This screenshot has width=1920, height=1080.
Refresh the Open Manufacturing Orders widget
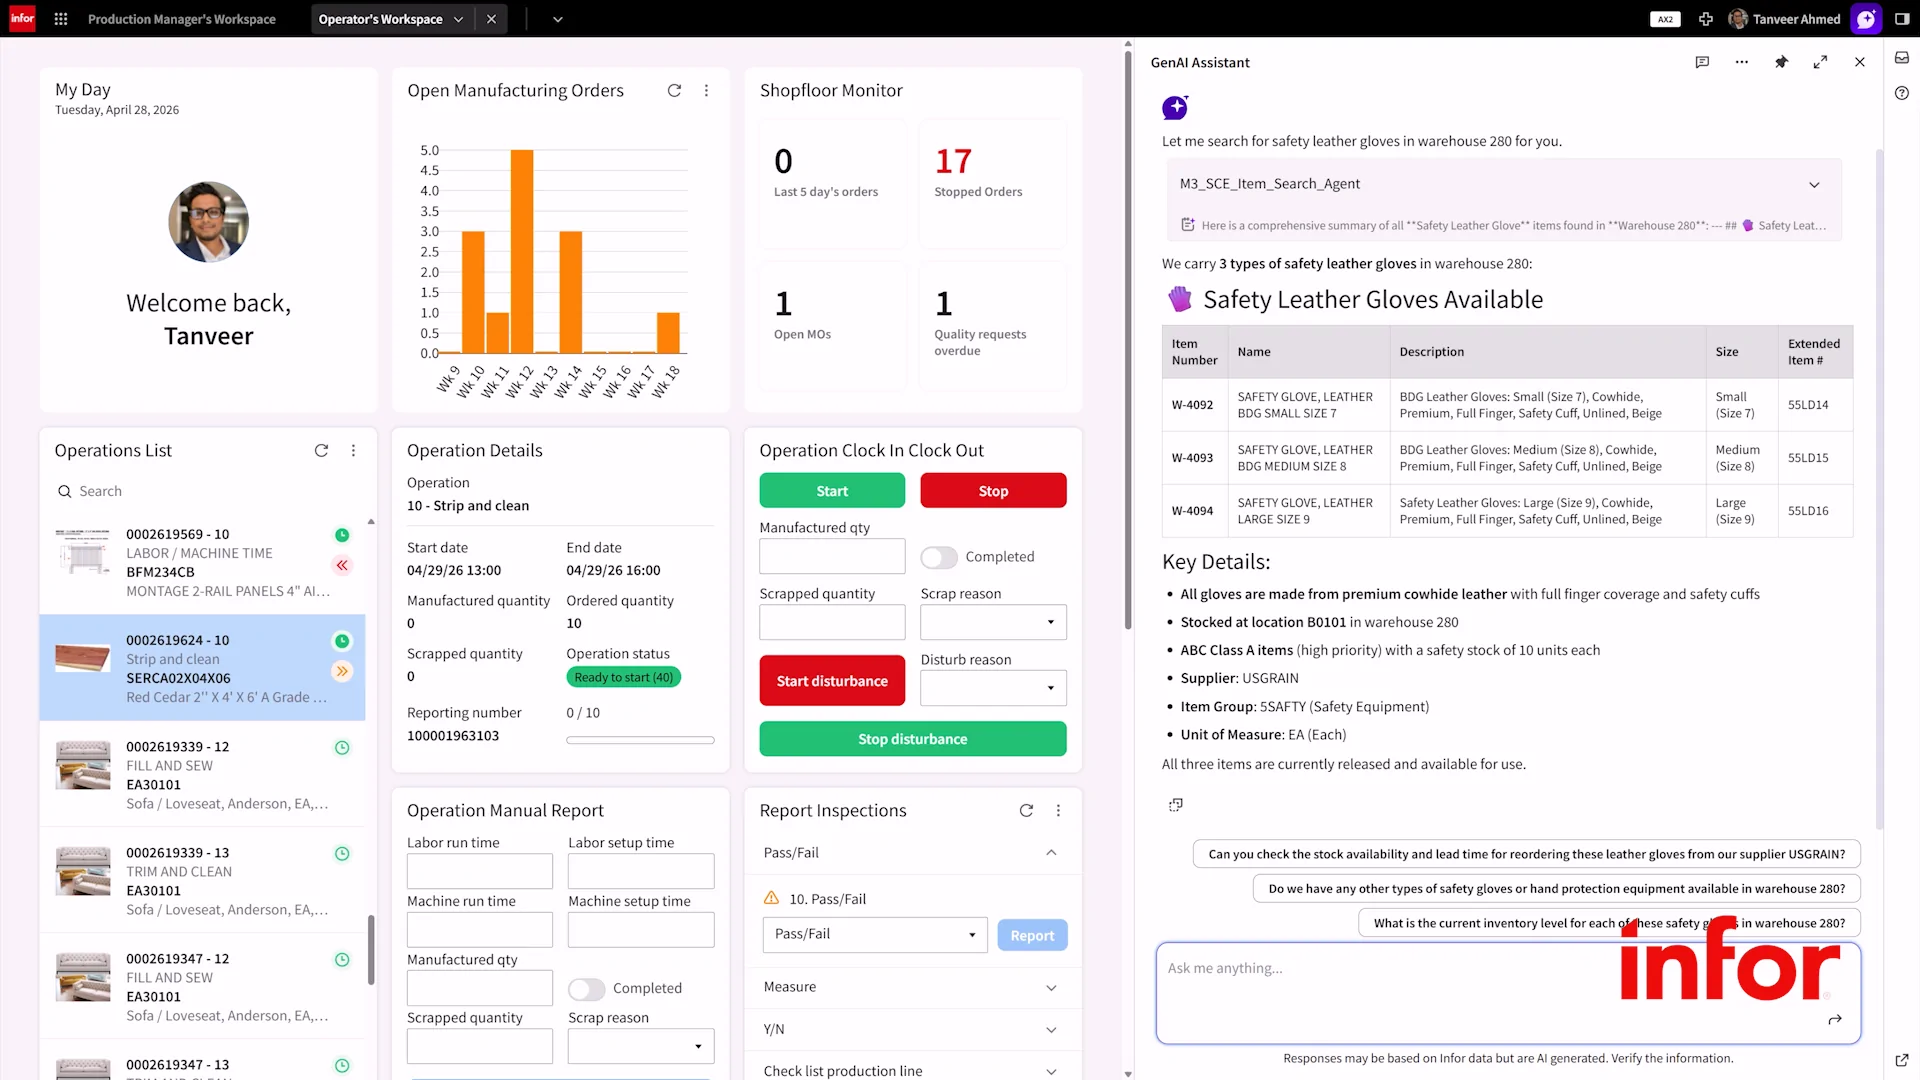(x=674, y=90)
